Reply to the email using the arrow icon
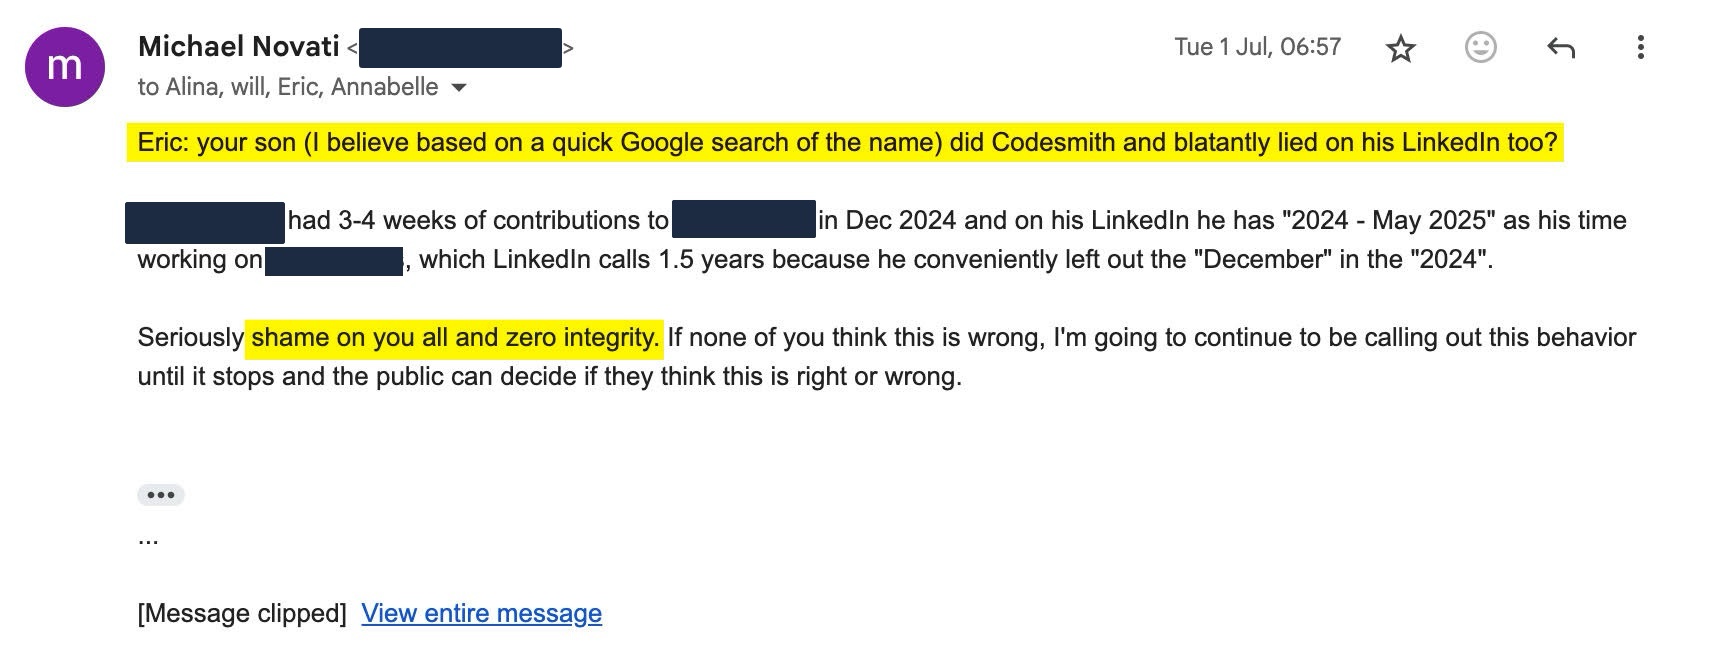This screenshot has width=1714, height=660. point(1560,47)
